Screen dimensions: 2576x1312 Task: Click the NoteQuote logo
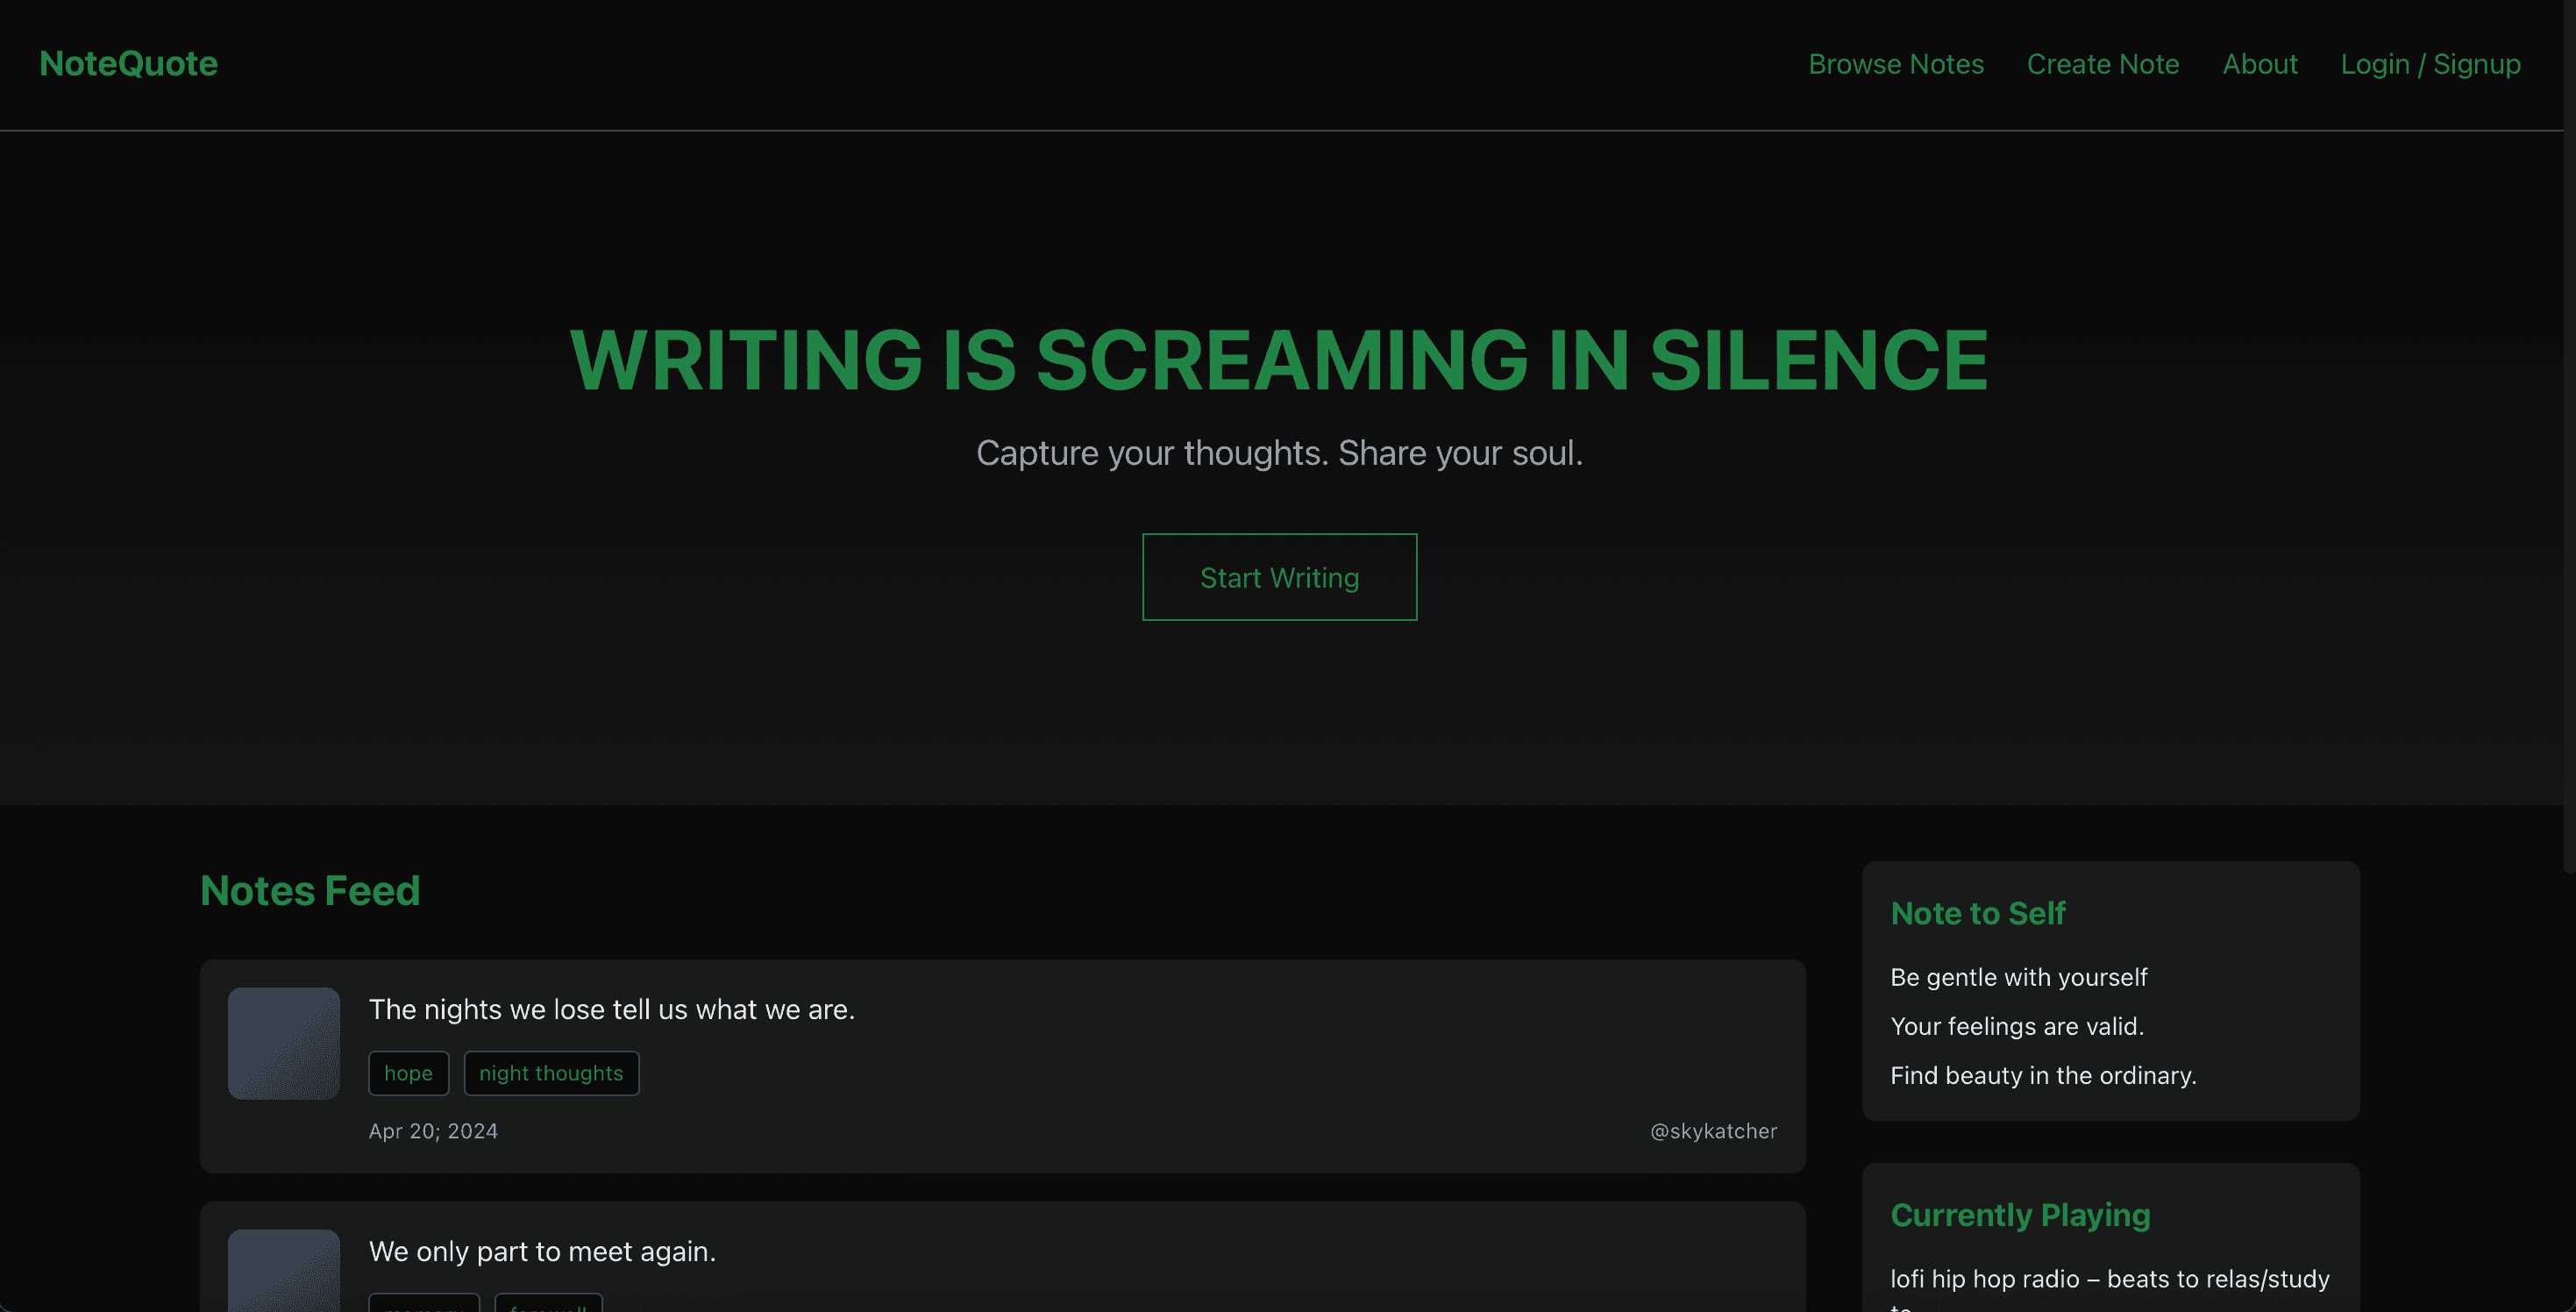pyautogui.click(x=128, y=64)
